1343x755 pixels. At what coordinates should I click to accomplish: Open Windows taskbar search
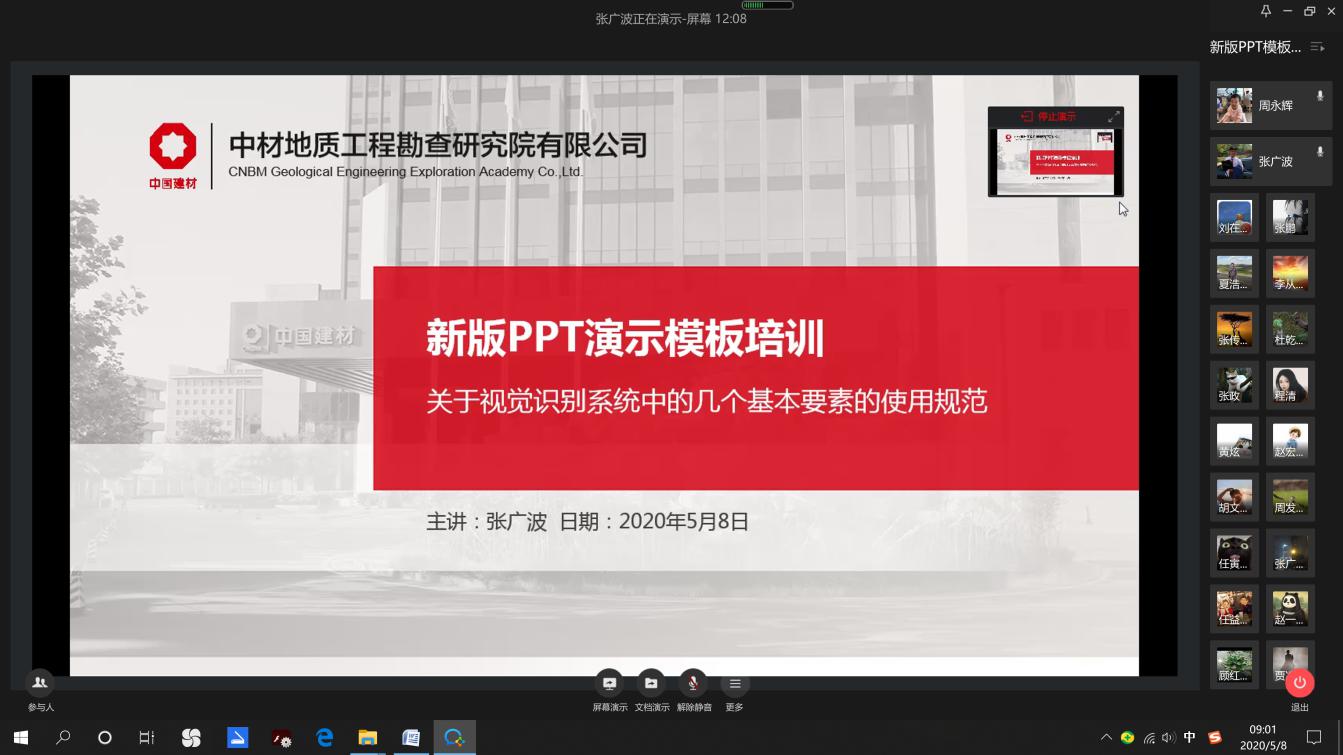(x=63, y=738)
